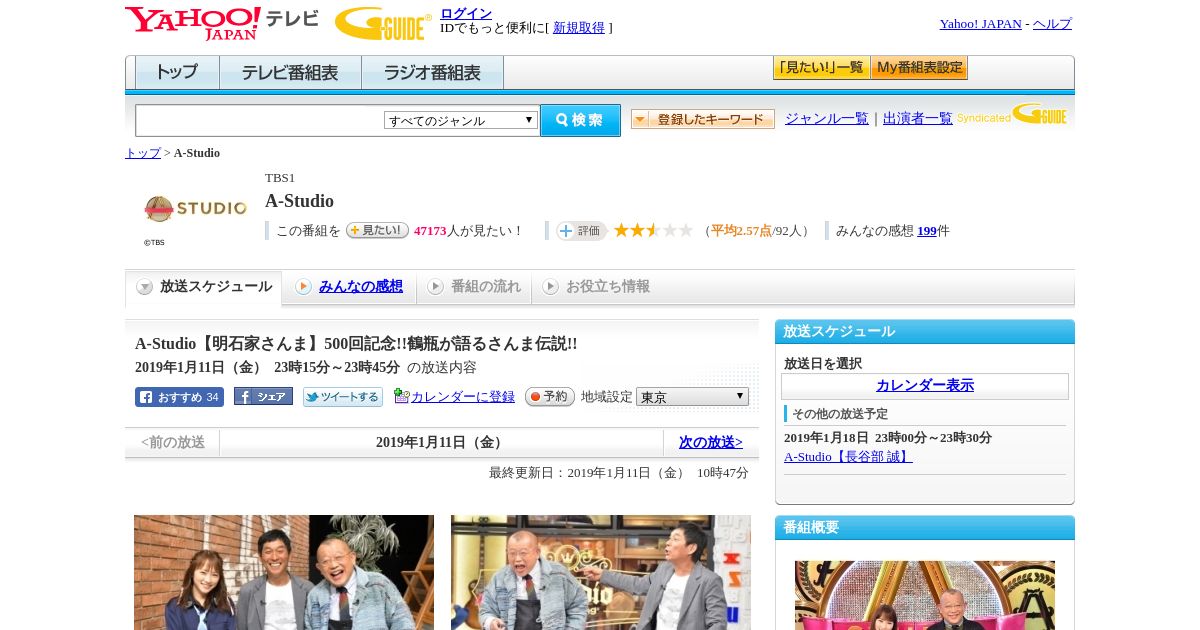This screenshot has height=630, width=1200.
Task: Click the カレンダー表示 link
Action: pos(925,386)
